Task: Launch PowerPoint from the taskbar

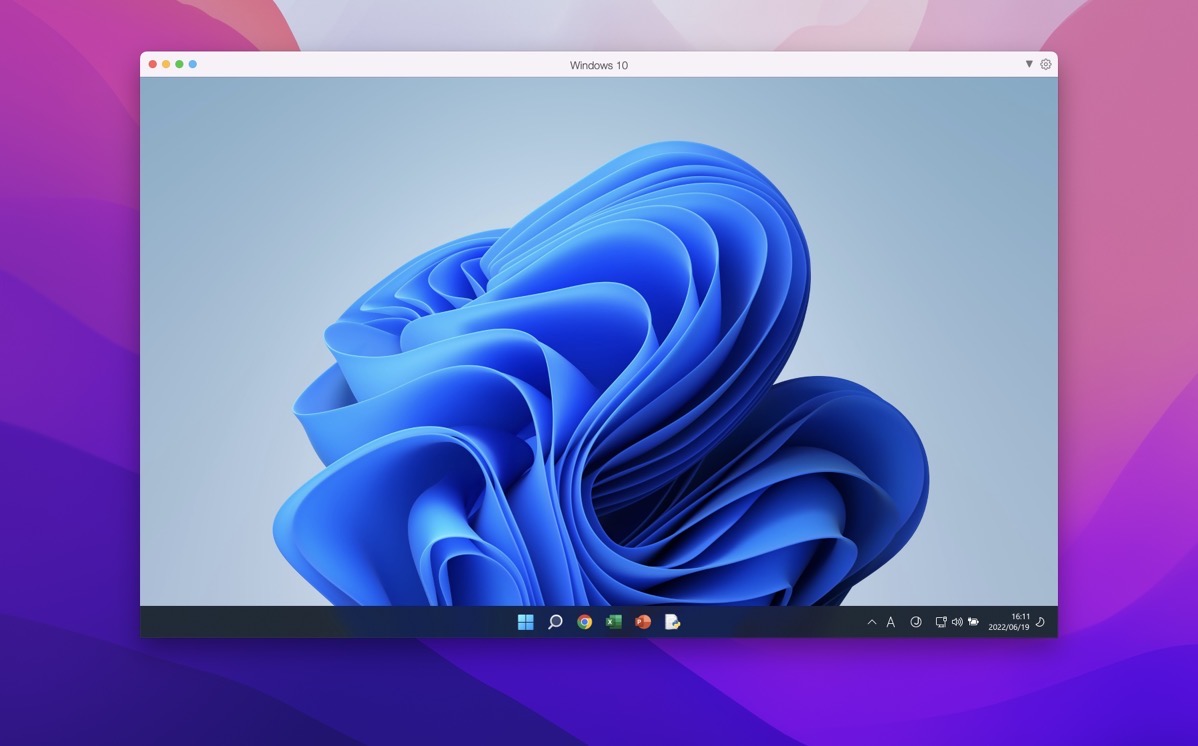Action: coord(643,622)
